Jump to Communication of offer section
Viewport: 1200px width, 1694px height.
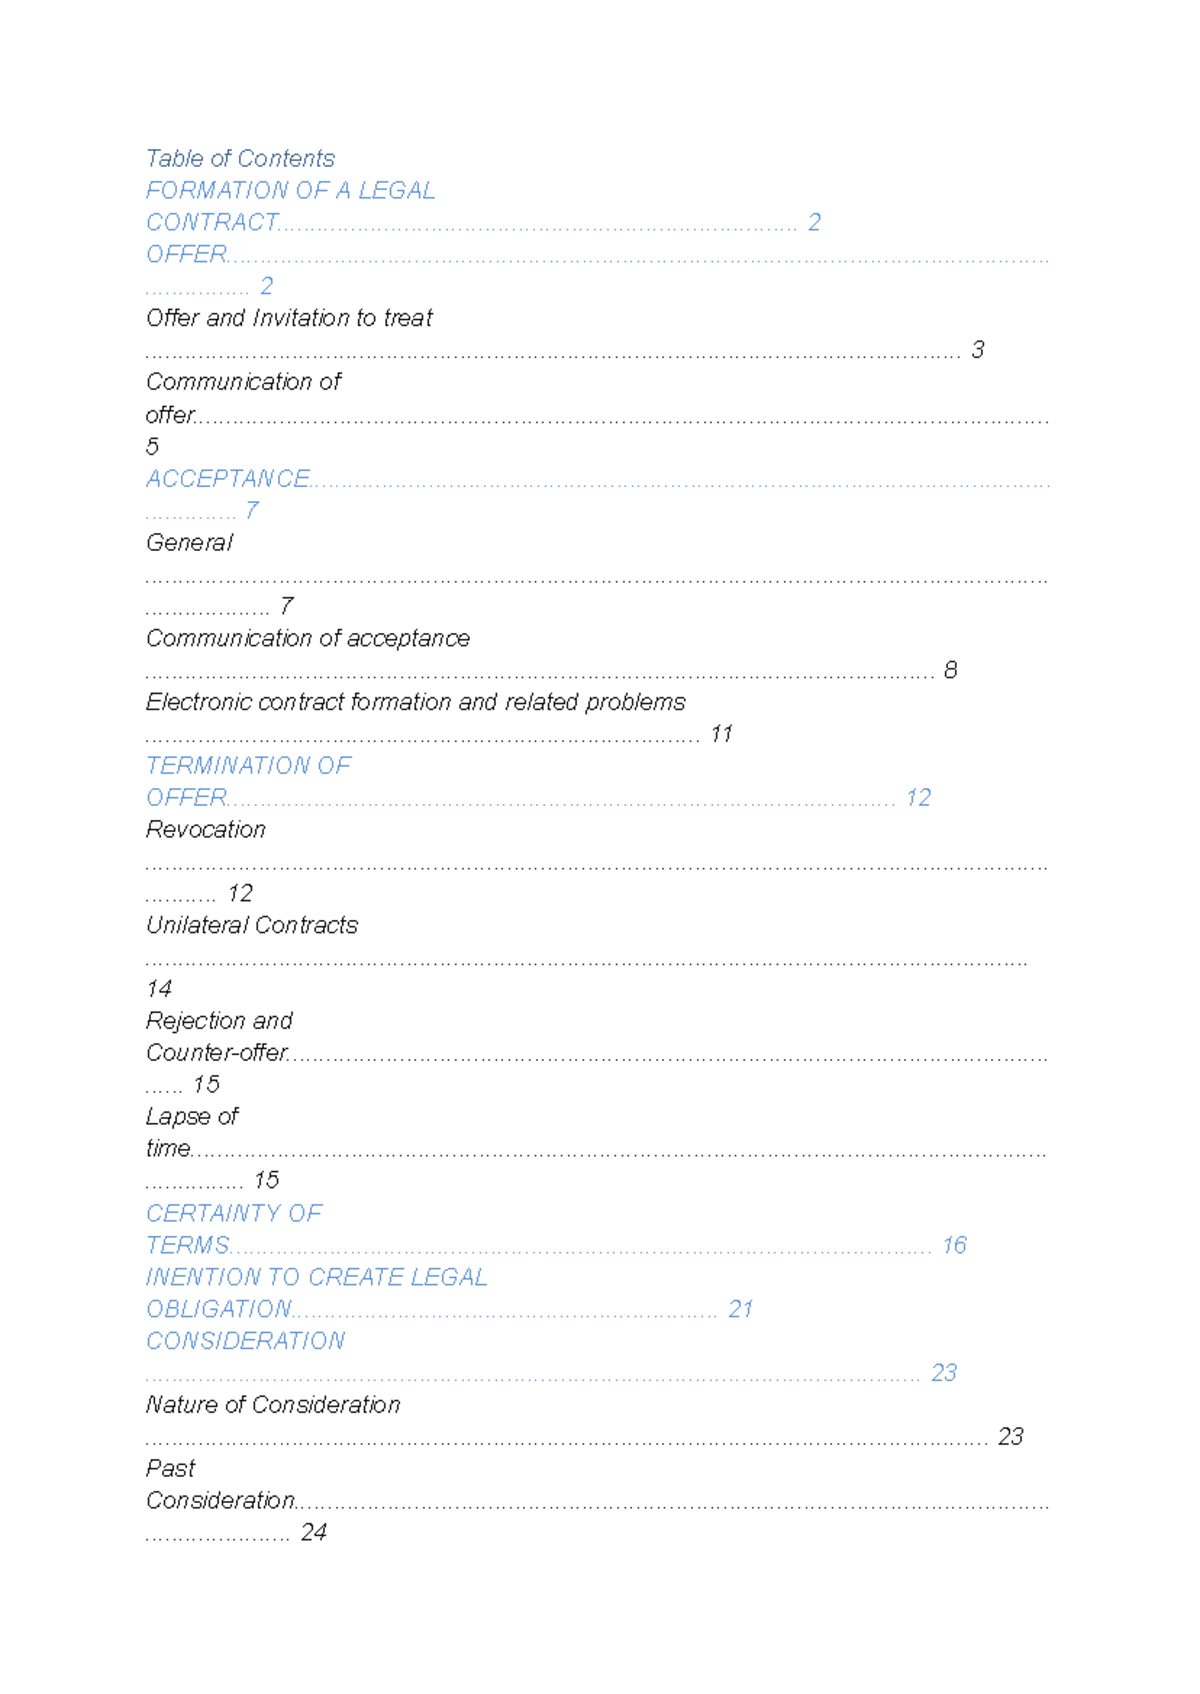pos(243,382)
